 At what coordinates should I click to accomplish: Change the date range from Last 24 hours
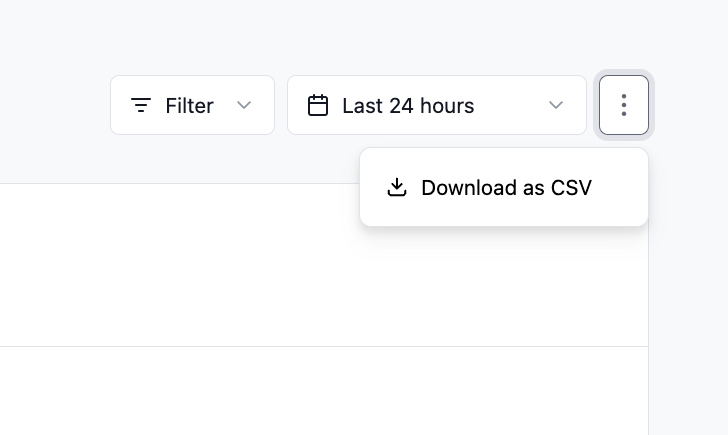[x=437, y=105]
